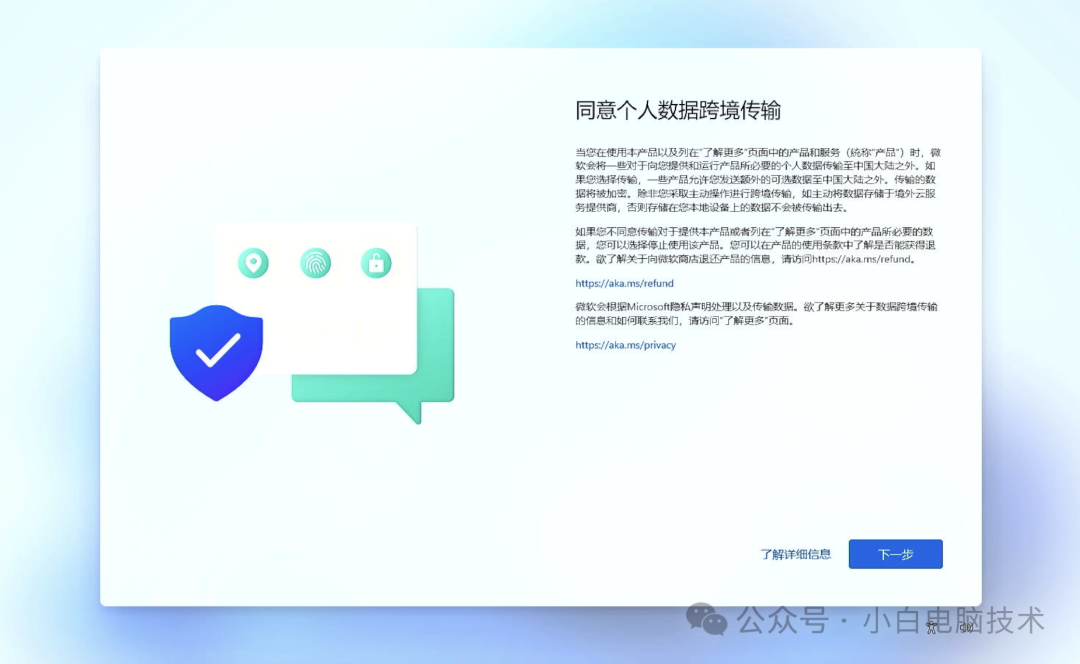The height and width of the screenshot is (664, 1080).
Task: Open the https://aka.ms/refund link
Action: point(624,283)
